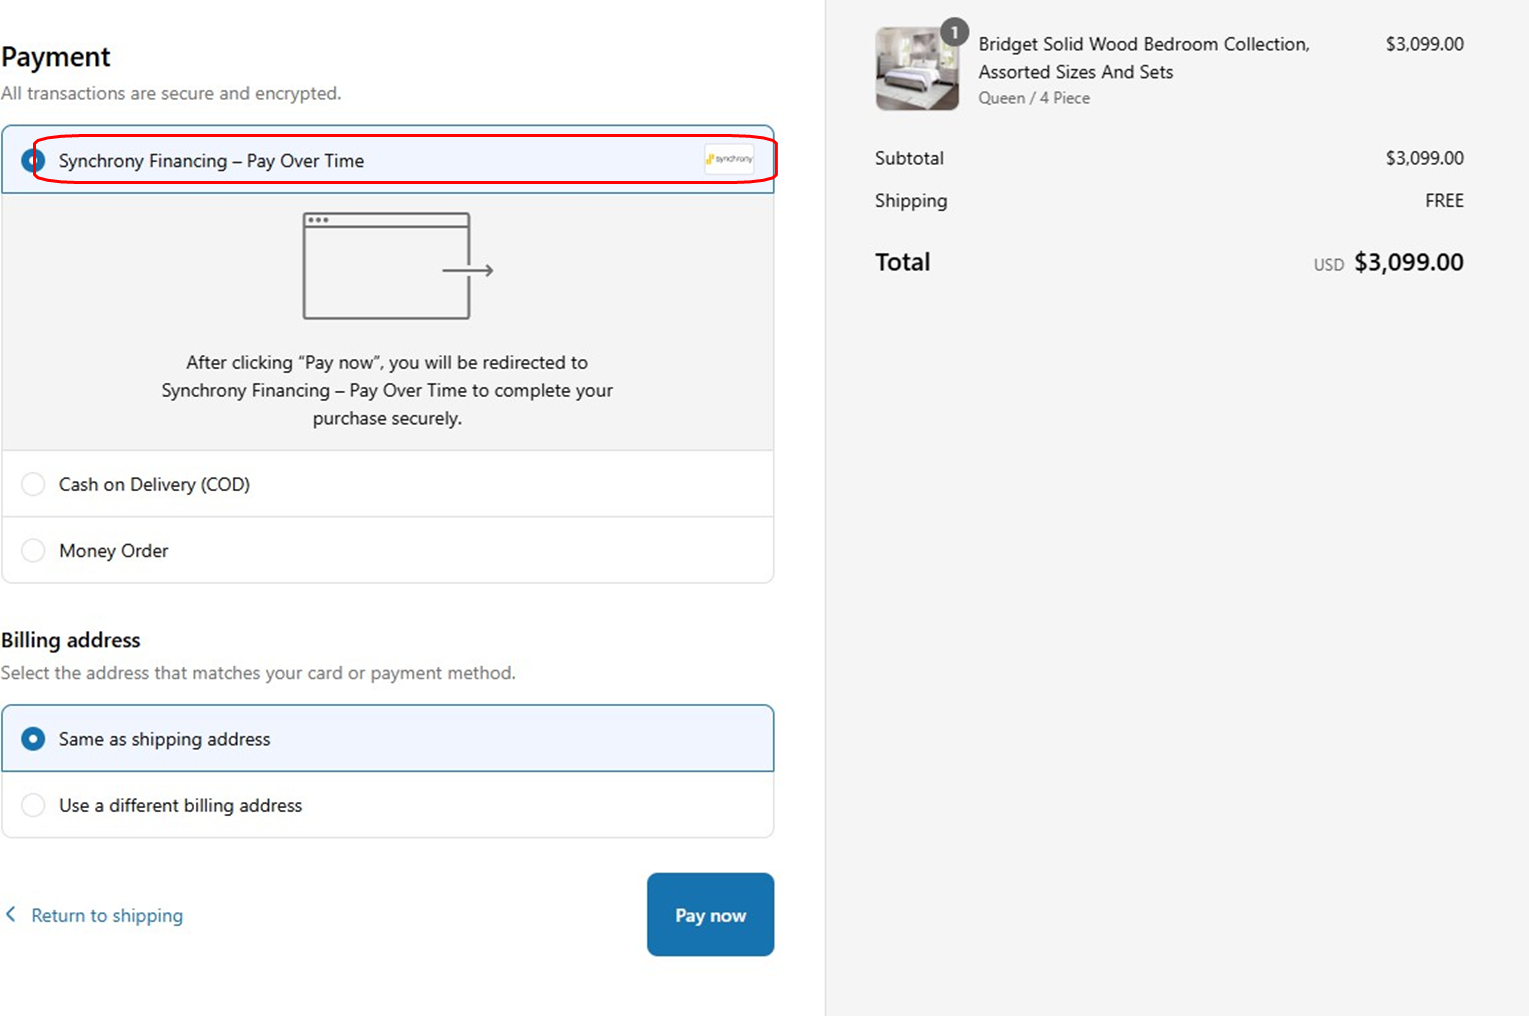Choose the Money Order radio option
The width and height of the screenshot is (1529, 1016).
click(33, 550)
